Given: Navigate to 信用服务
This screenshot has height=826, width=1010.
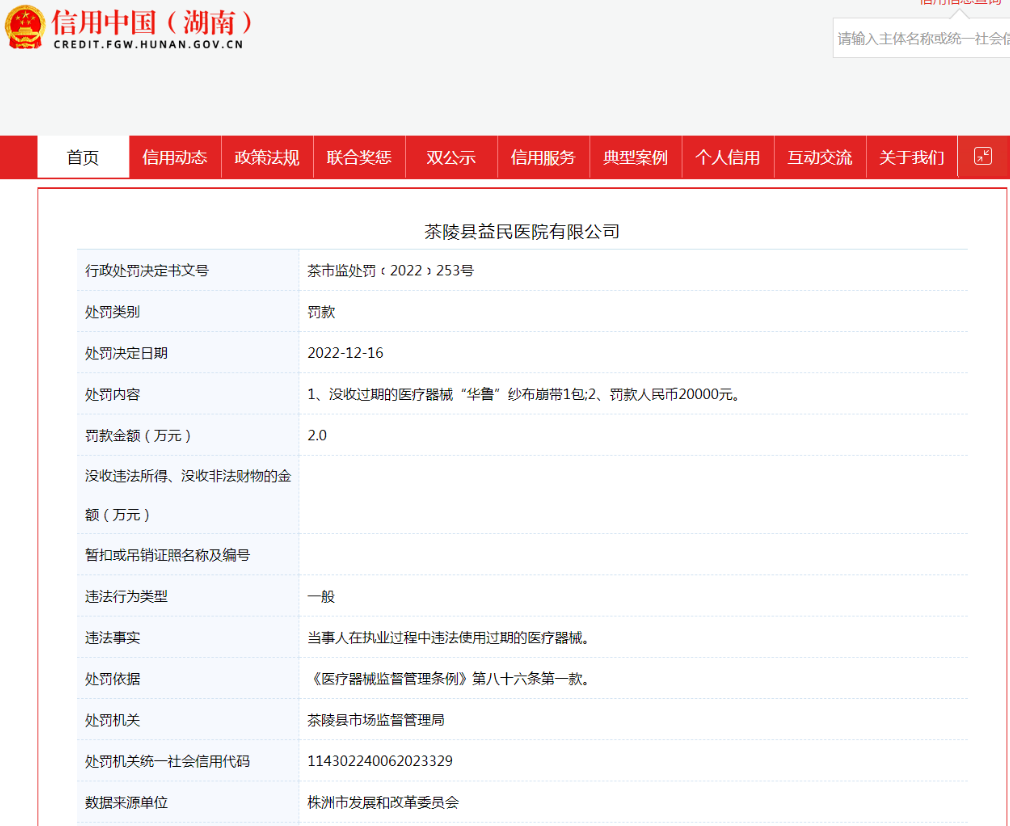Looking at the screenshot, I should pyautogui.click(x=543, y=157).
